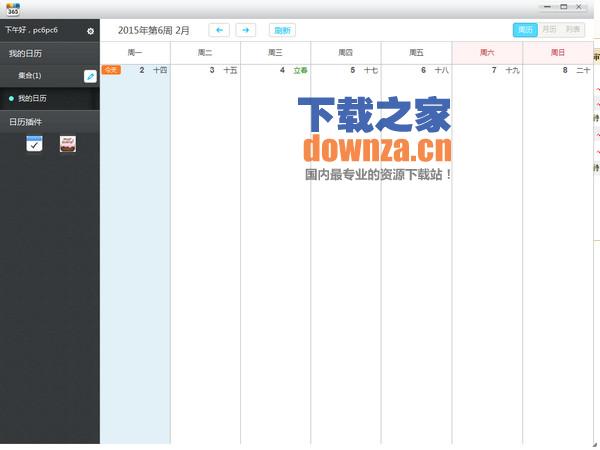Select date 4 with 立春 label
The image size is (600, 450).
[282, 70]
